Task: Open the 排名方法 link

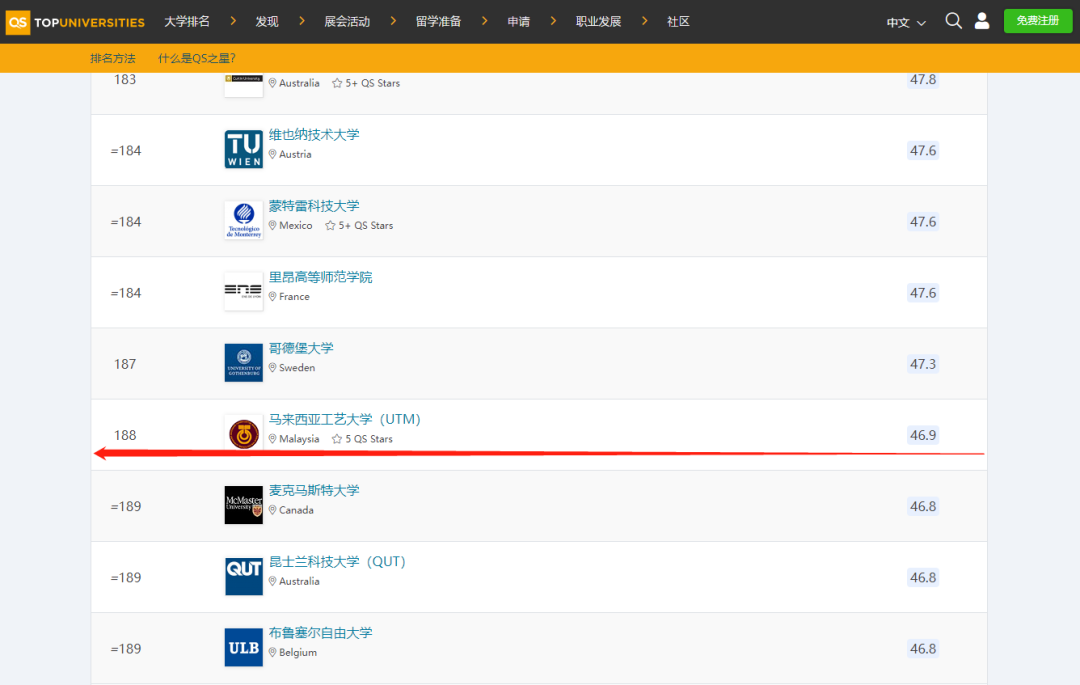Action: [113, 59]
